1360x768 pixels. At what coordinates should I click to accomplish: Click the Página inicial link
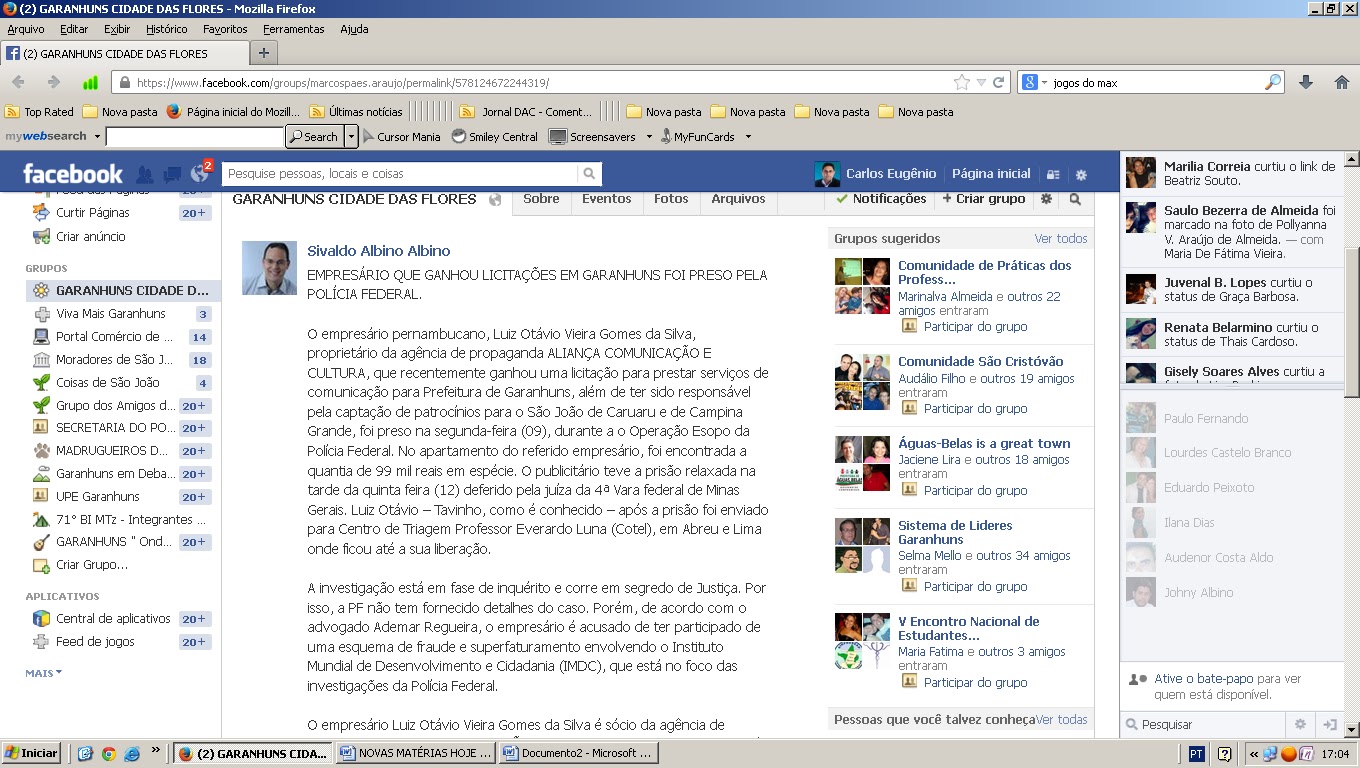coord(991,174)
